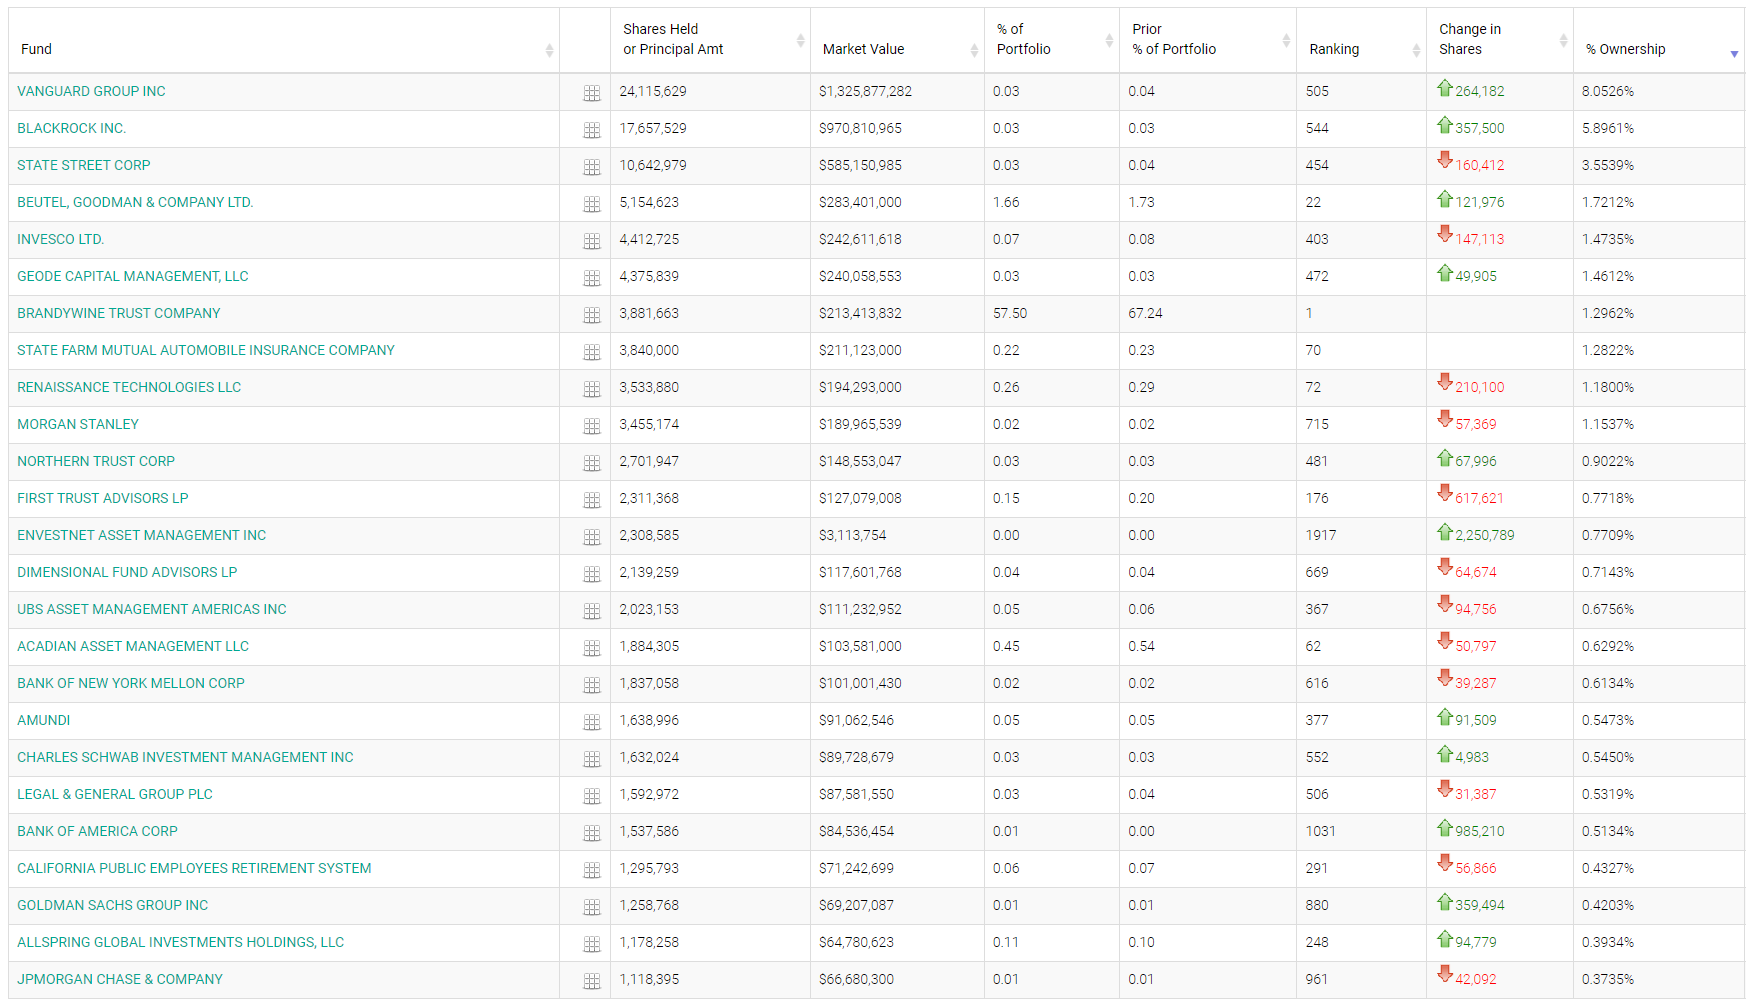Open JPMORGAN CHASE & COMPANY link

tap(119, 979)
